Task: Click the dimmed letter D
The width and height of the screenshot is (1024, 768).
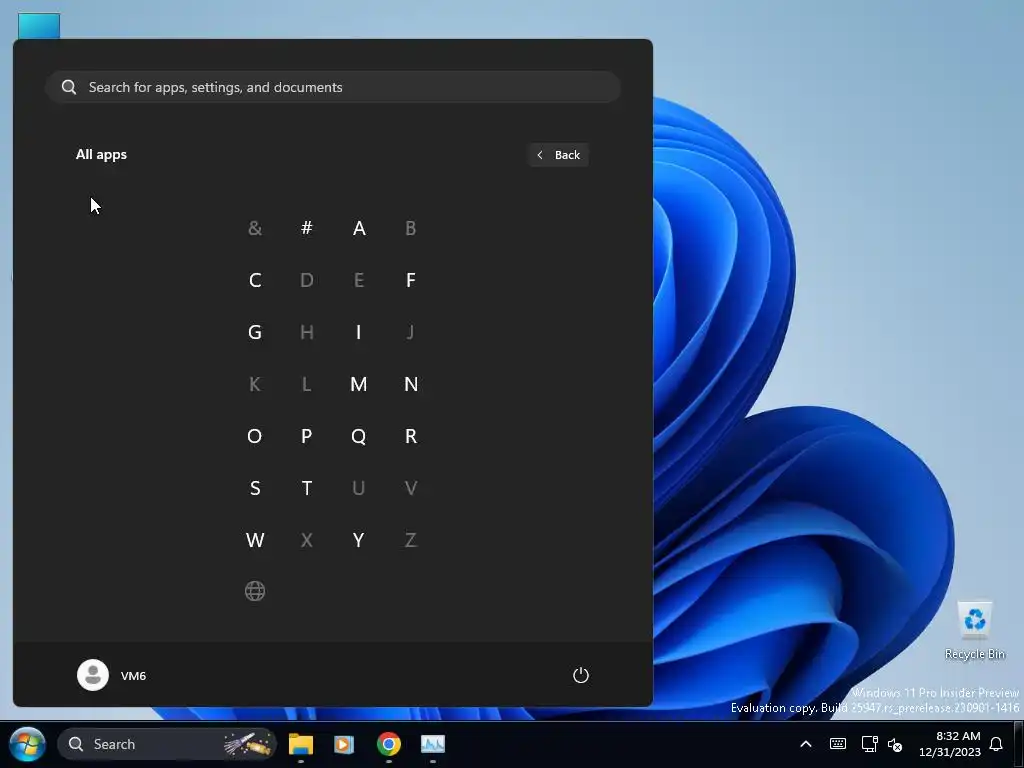Action: coord(307,280)
